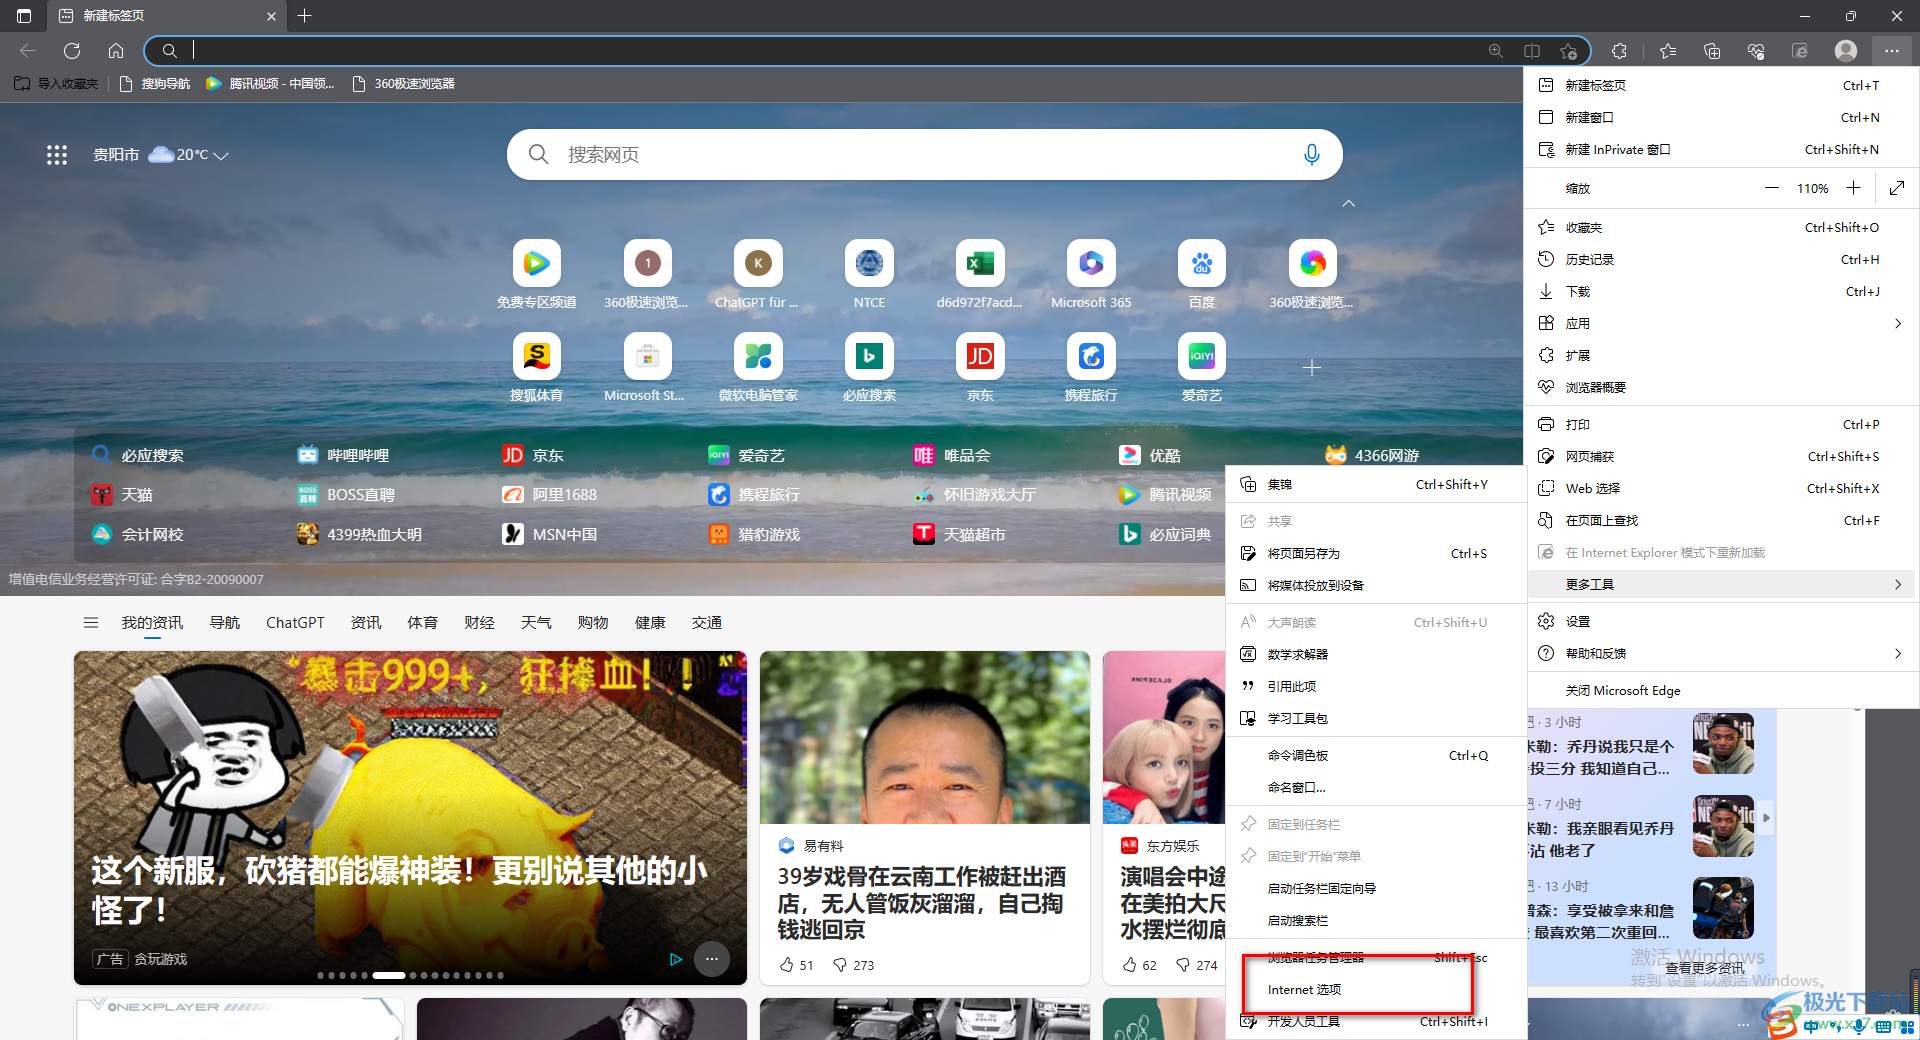The width and height of the screenshot is (1920, 1040).
Task: Open the 39岁戏骨 news article card
Action: 924,818
